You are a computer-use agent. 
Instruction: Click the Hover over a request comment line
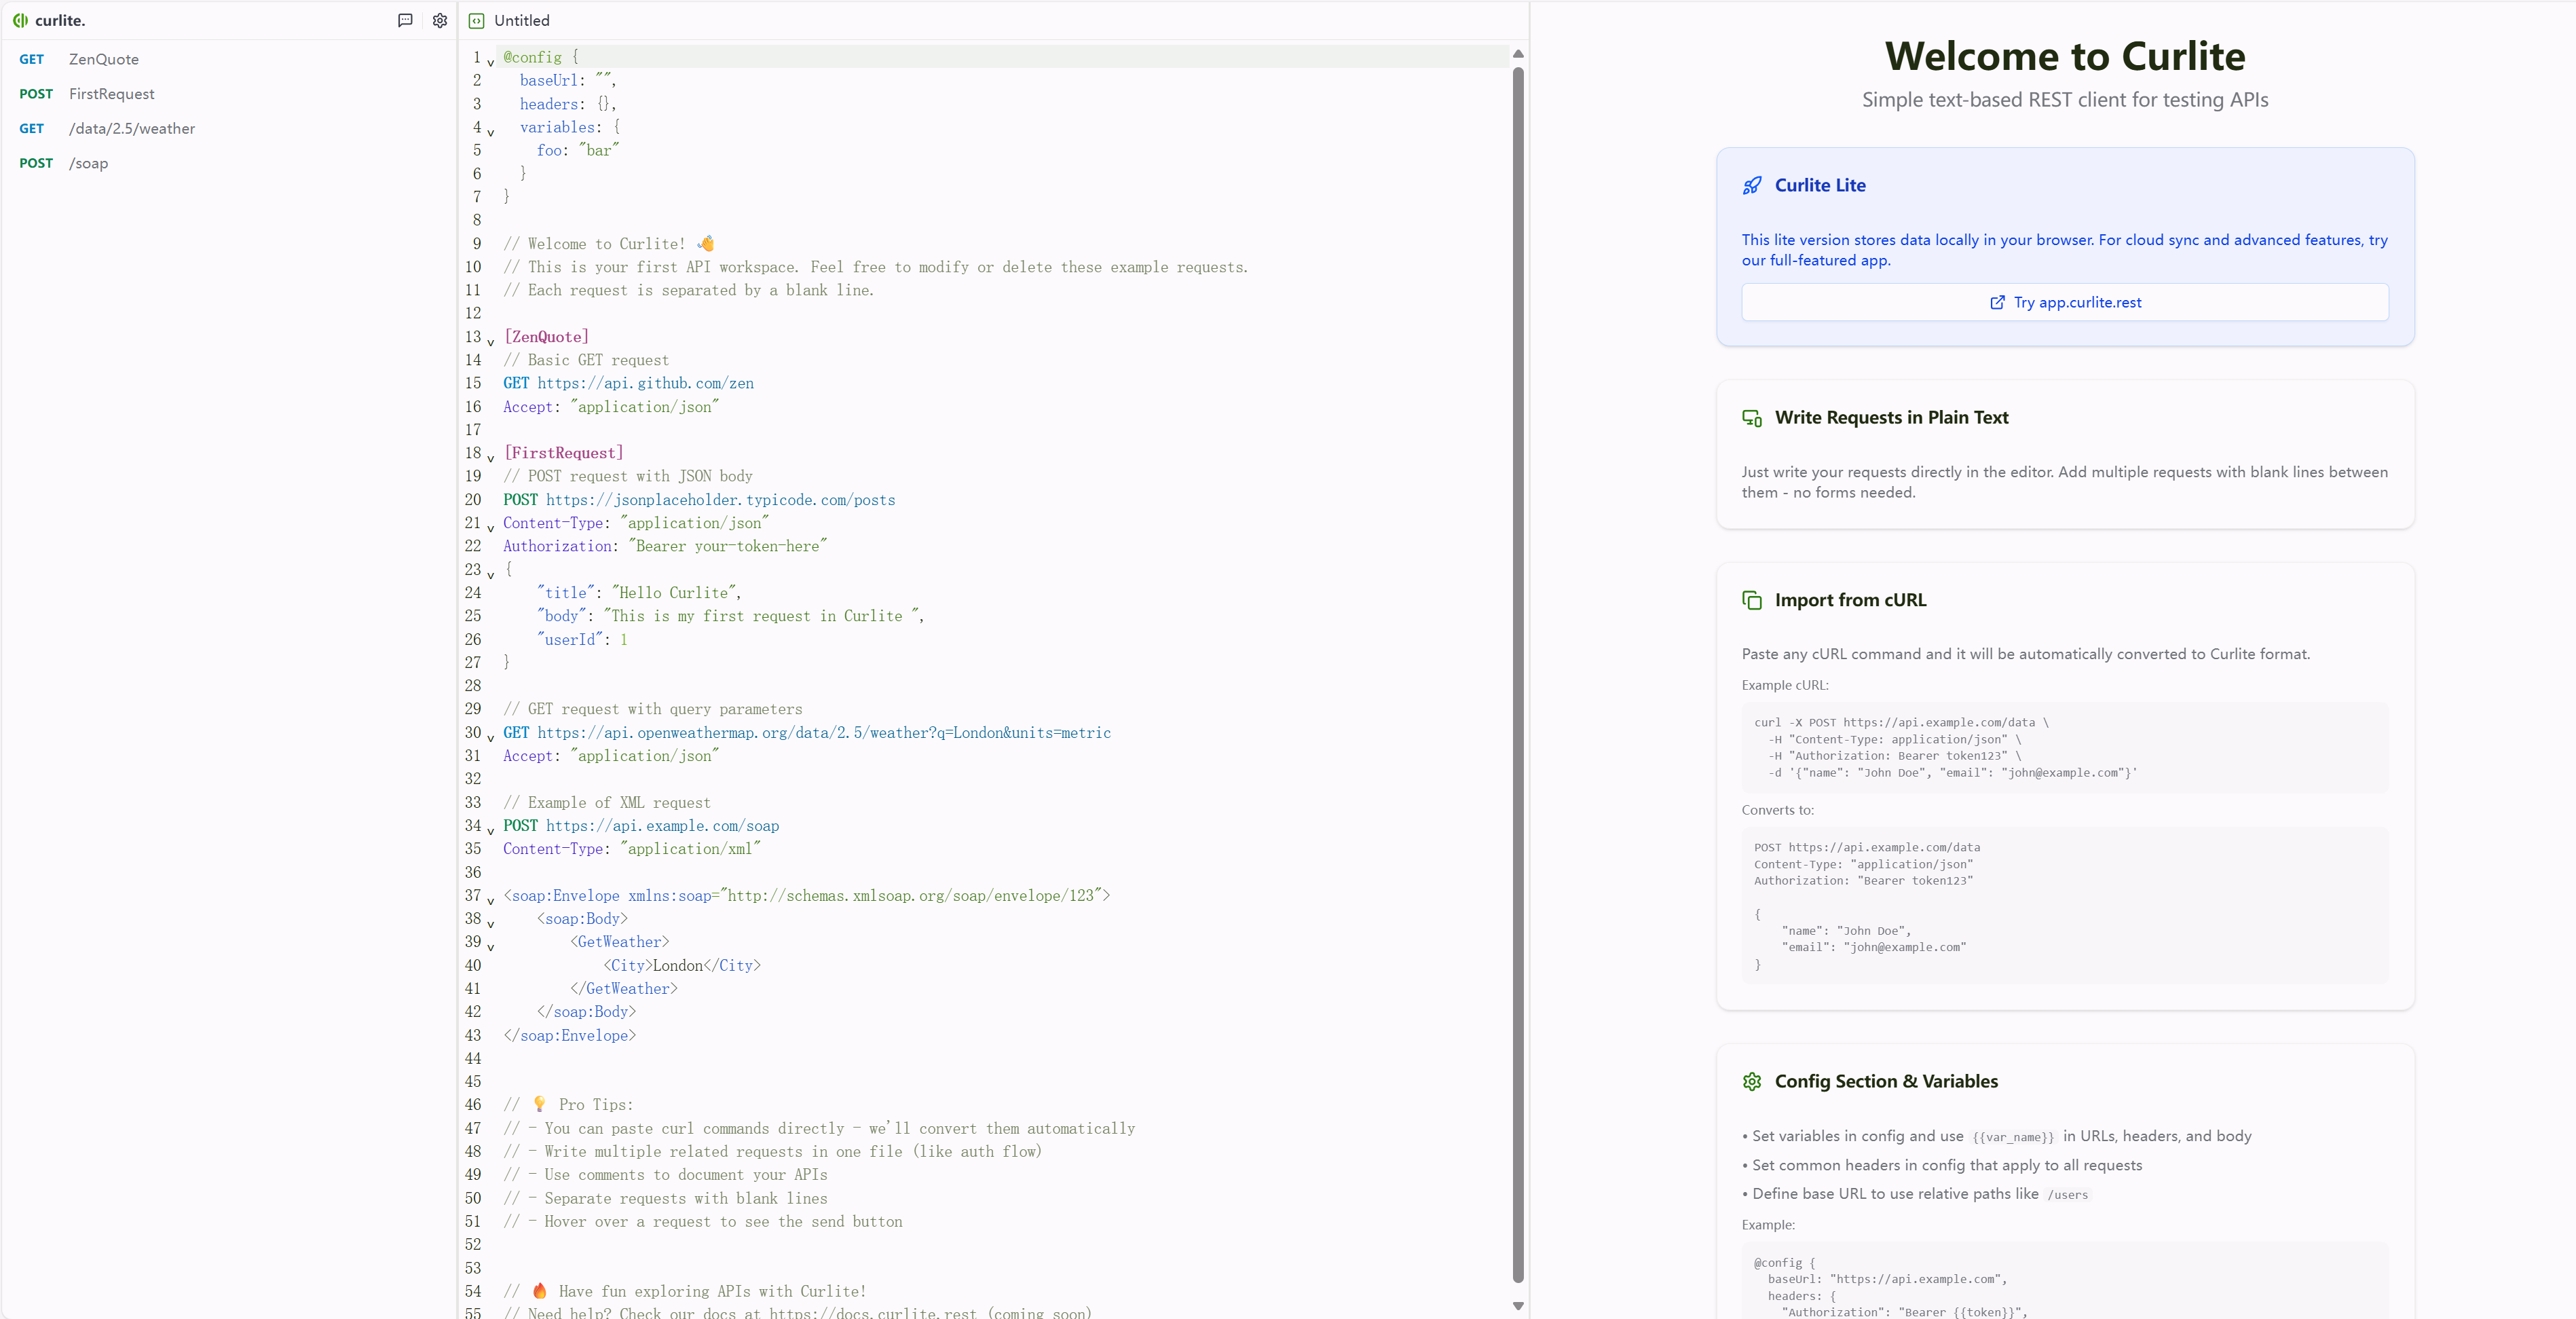click(x=703, y=1222)
